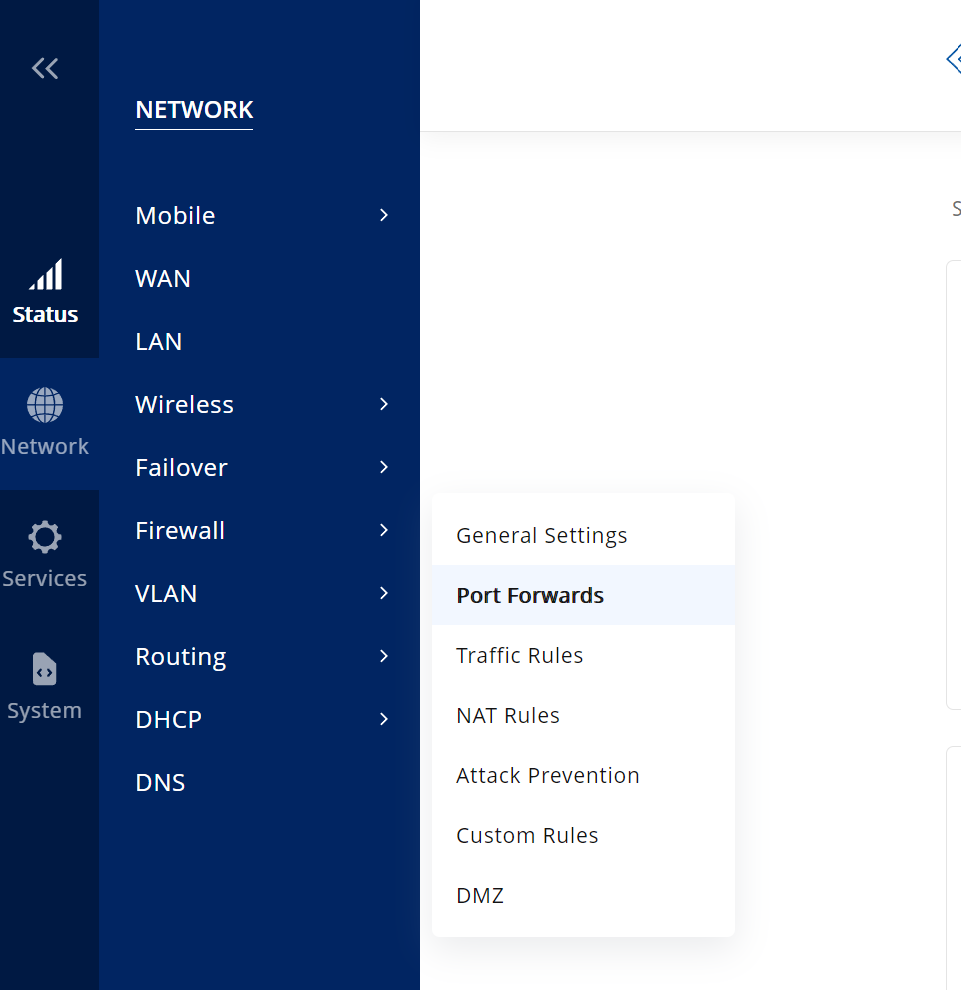
Task: Open the VLAN menu
Action: tap(166, 593)
